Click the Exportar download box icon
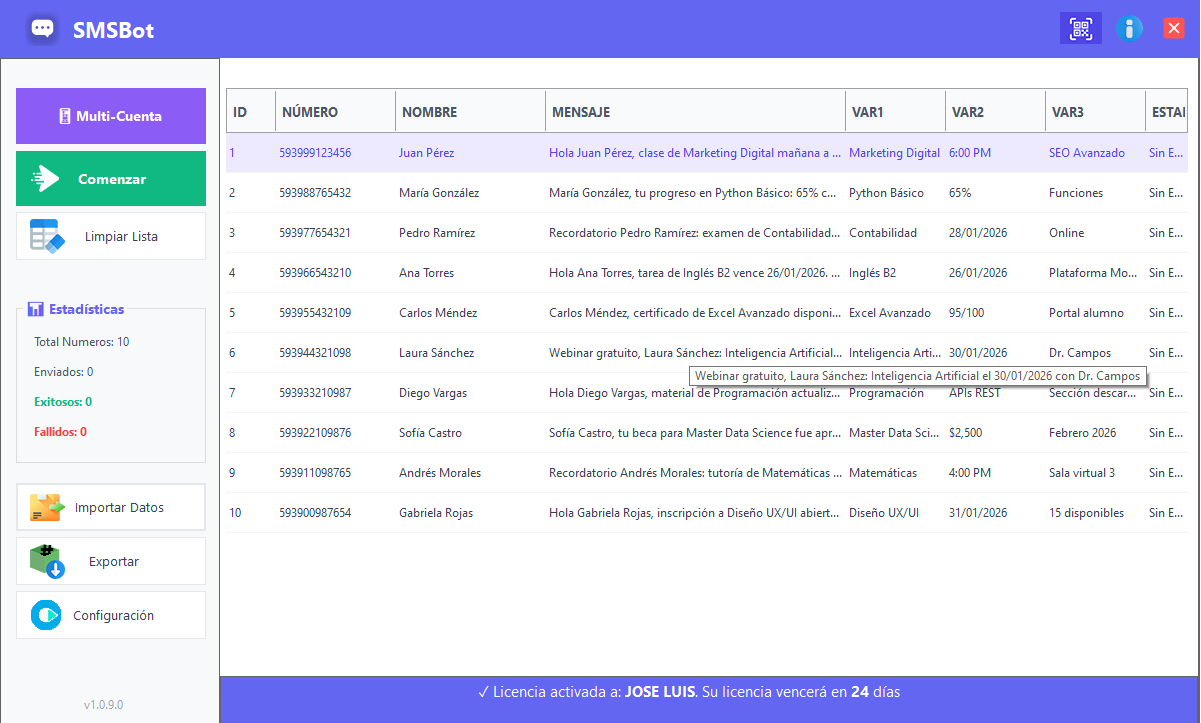 pyautogui.click(x=46, y=562)
